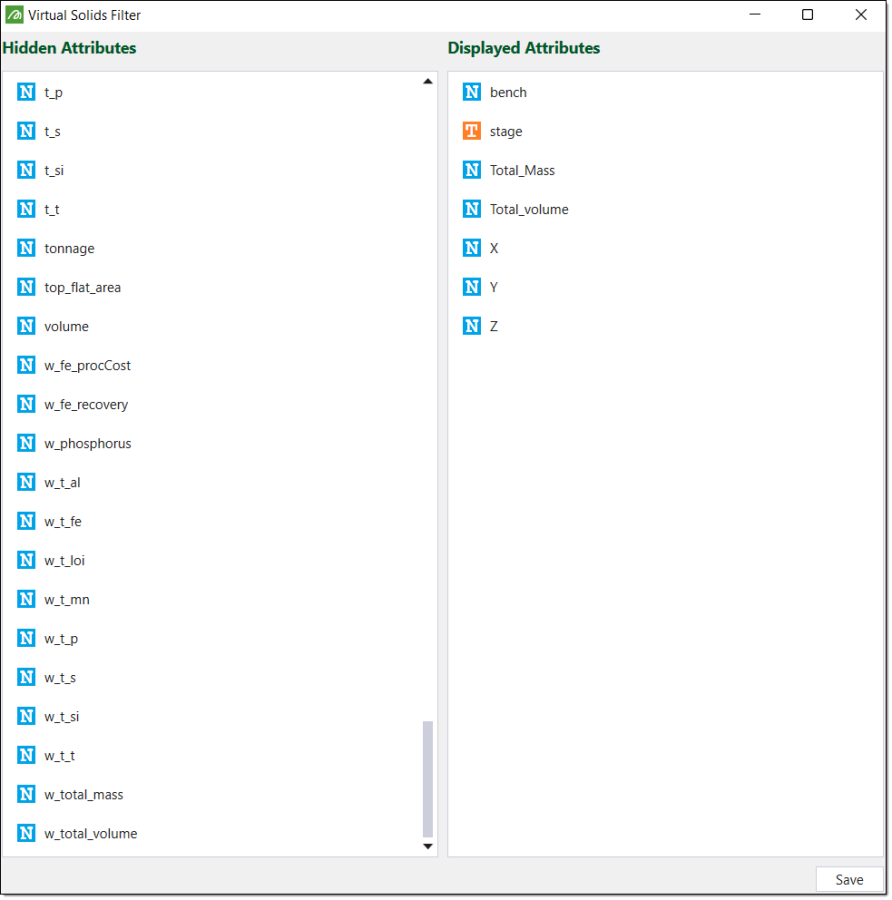Select the X displayed attribute
This screenshot has width=892, height=900.
(494, 249)
